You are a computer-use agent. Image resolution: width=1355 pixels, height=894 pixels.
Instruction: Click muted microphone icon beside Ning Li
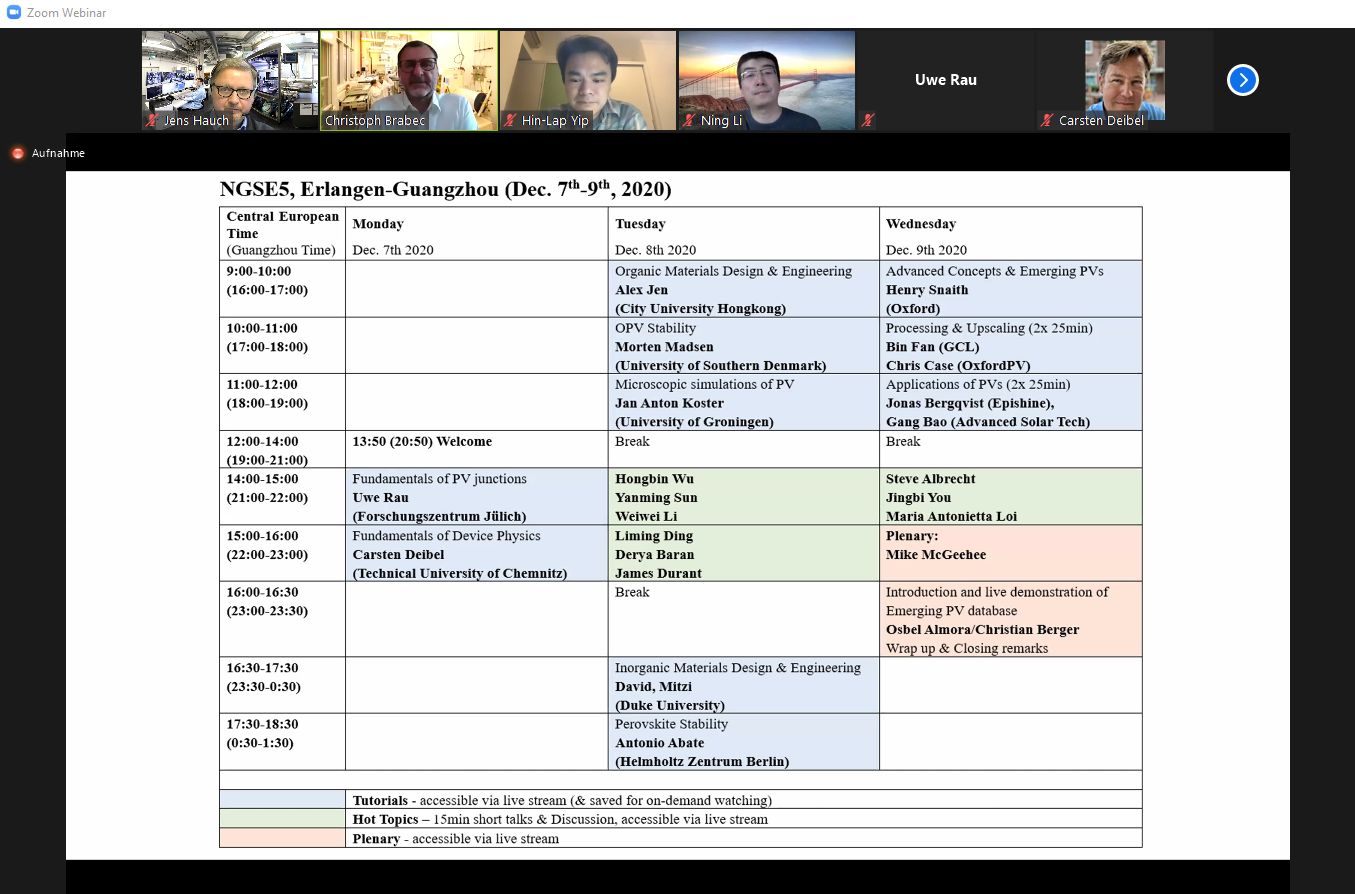[x=688, y=121]
